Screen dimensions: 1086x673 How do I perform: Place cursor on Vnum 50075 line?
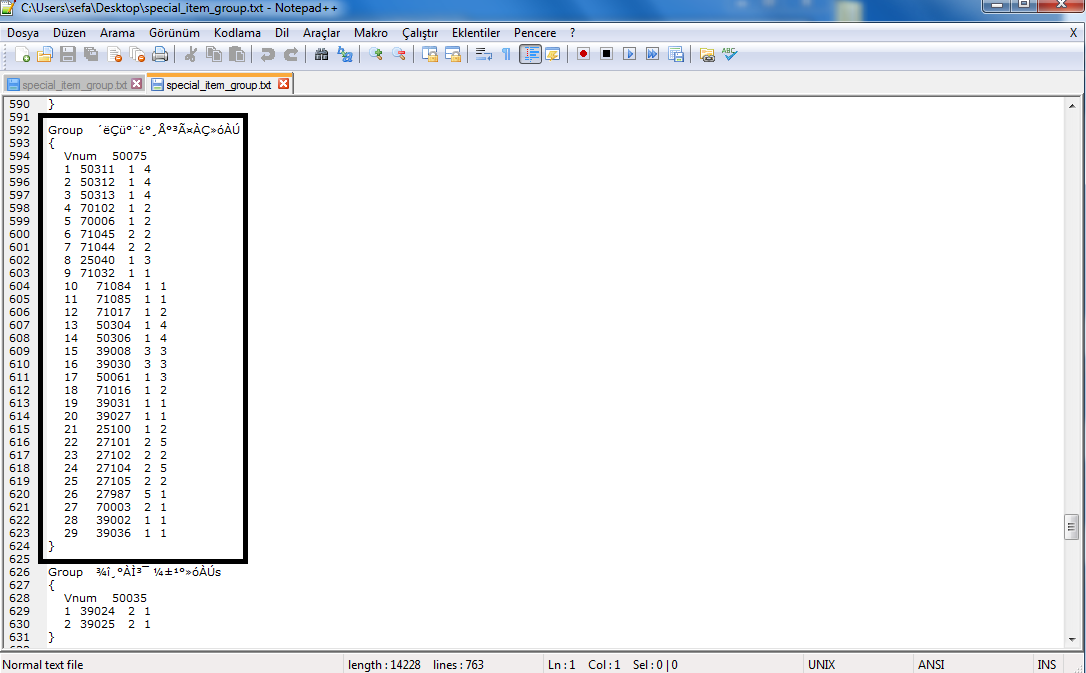click(x=105, y=156)
